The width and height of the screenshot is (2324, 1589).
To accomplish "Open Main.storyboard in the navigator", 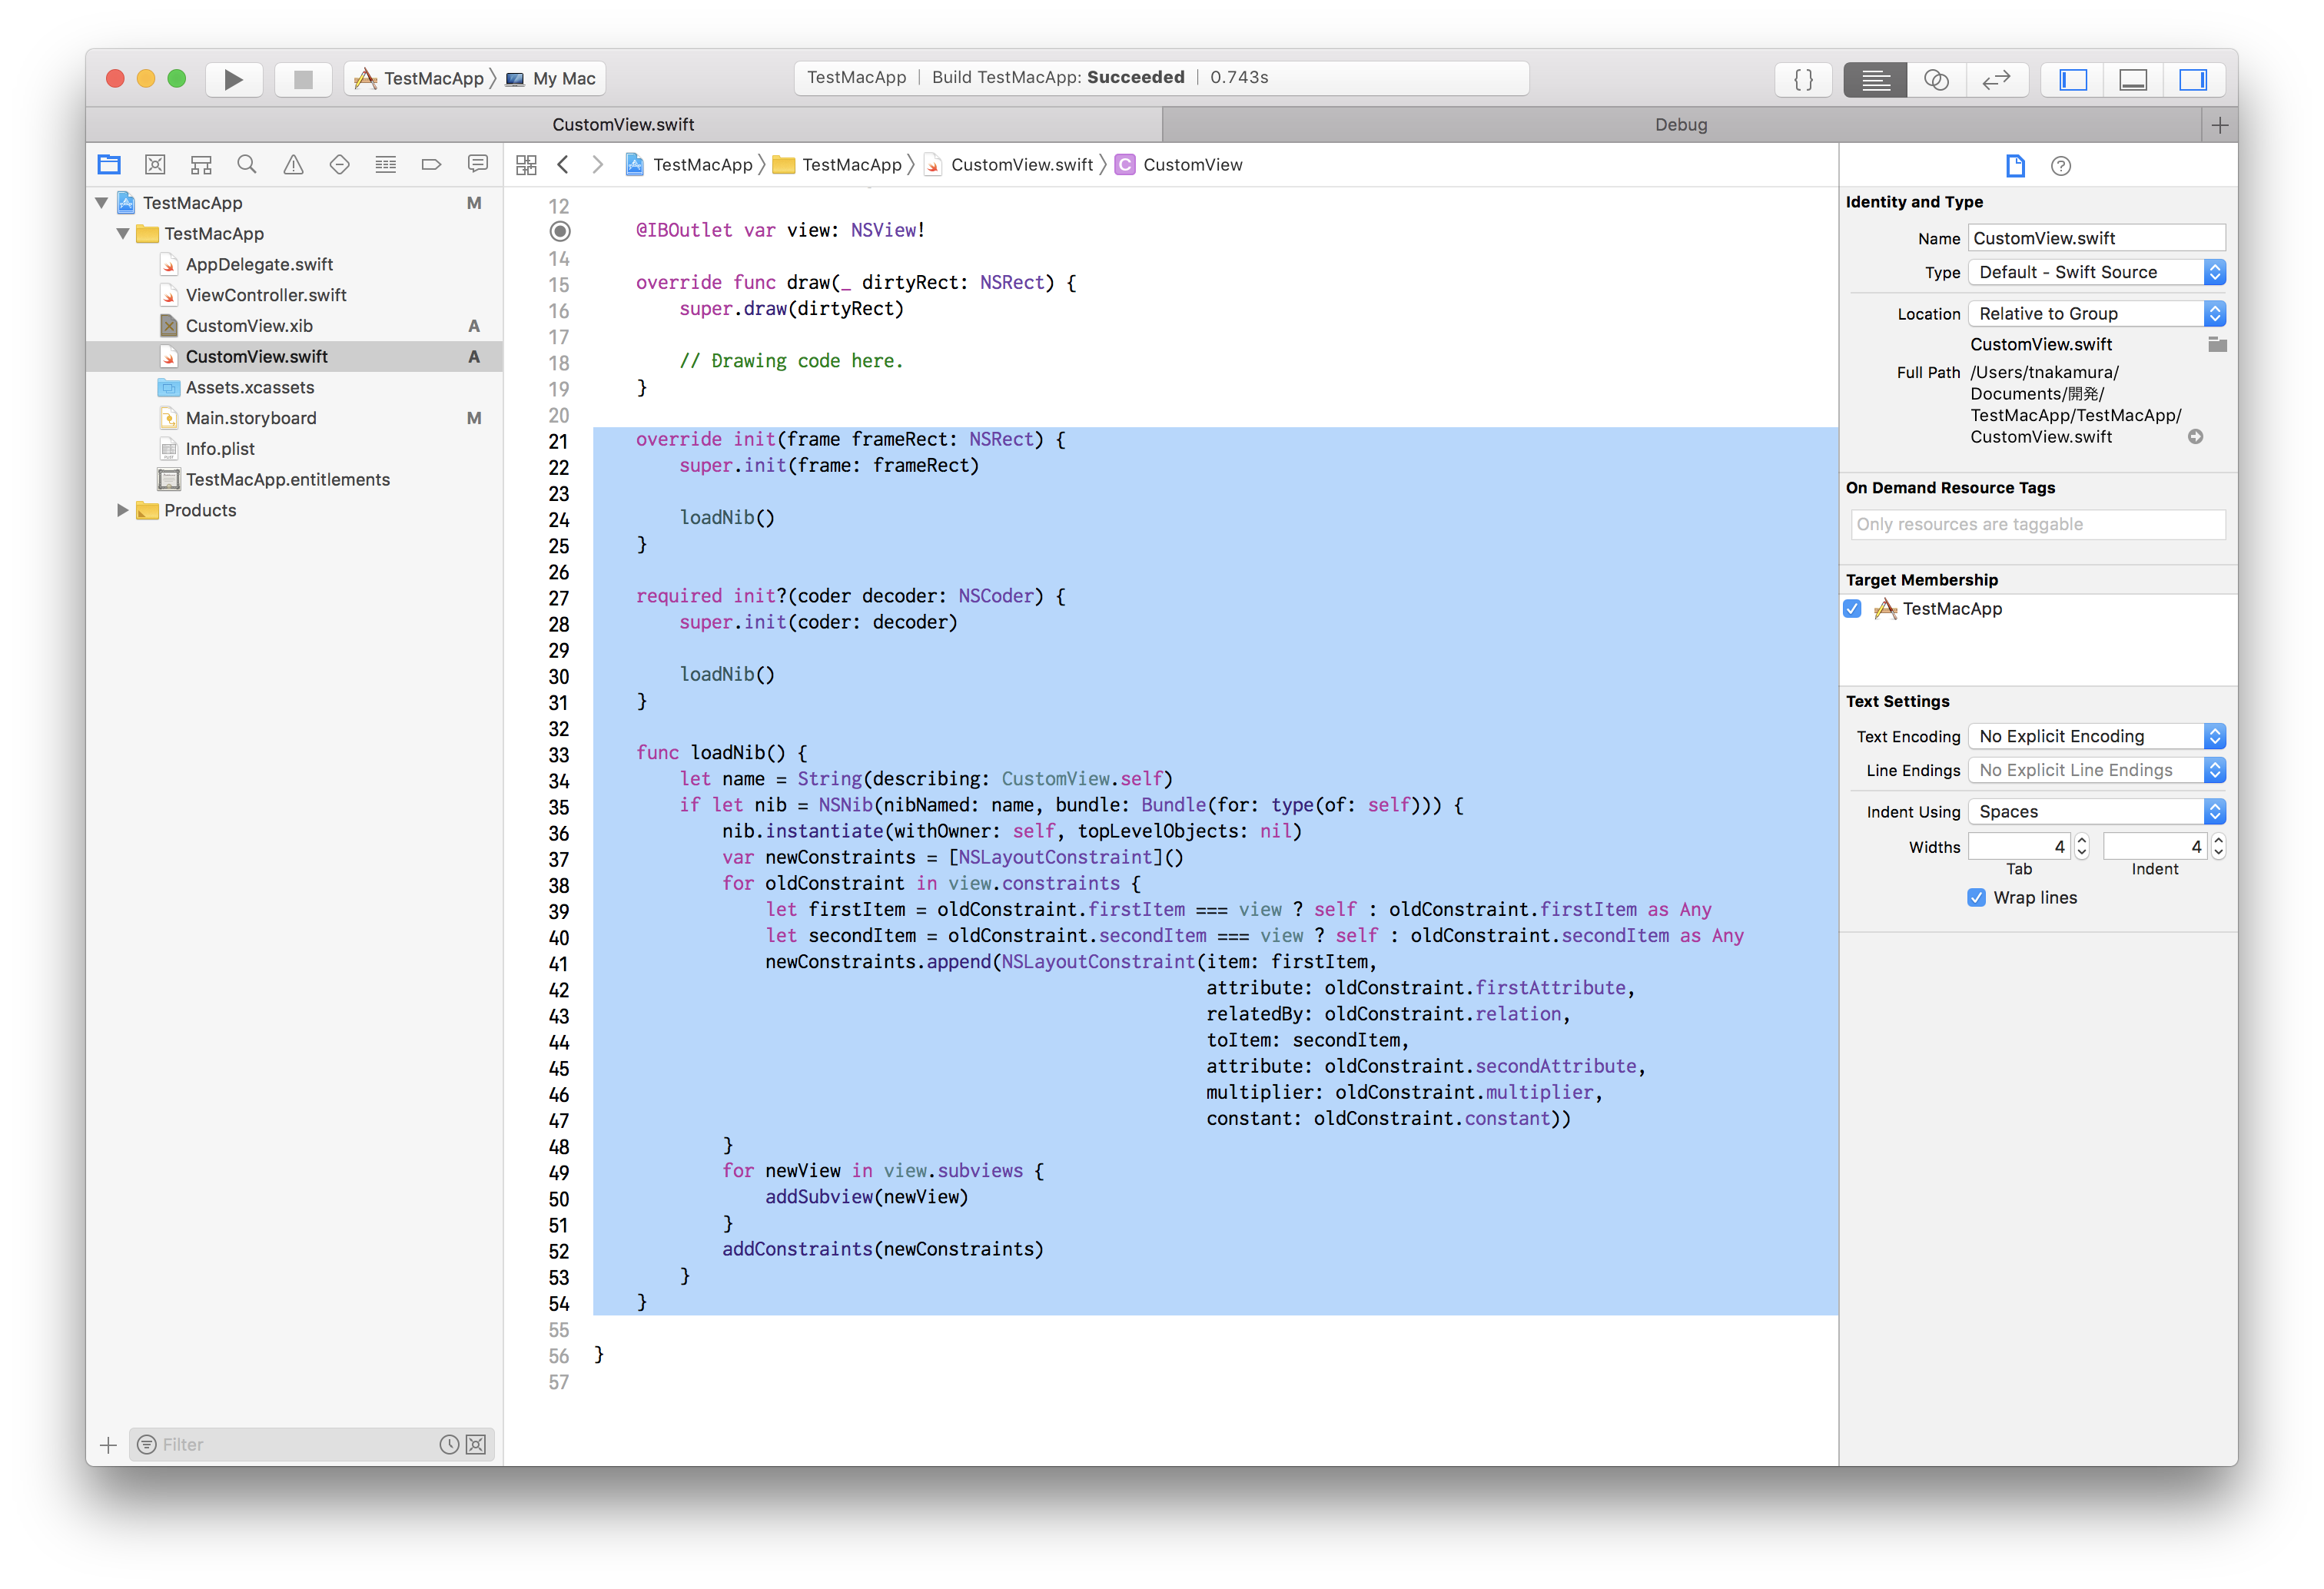I will tap(251, 418).
